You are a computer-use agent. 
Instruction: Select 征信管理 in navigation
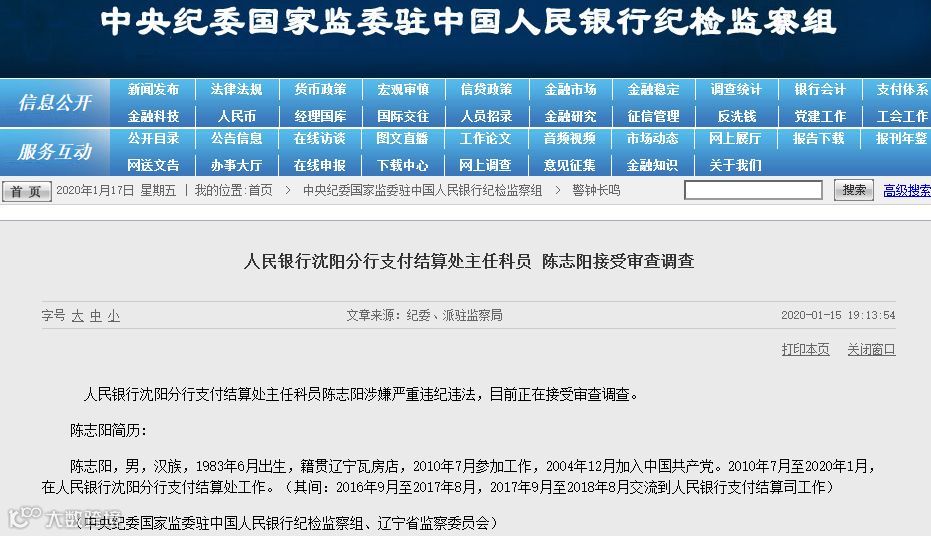[x=653, y=116]
